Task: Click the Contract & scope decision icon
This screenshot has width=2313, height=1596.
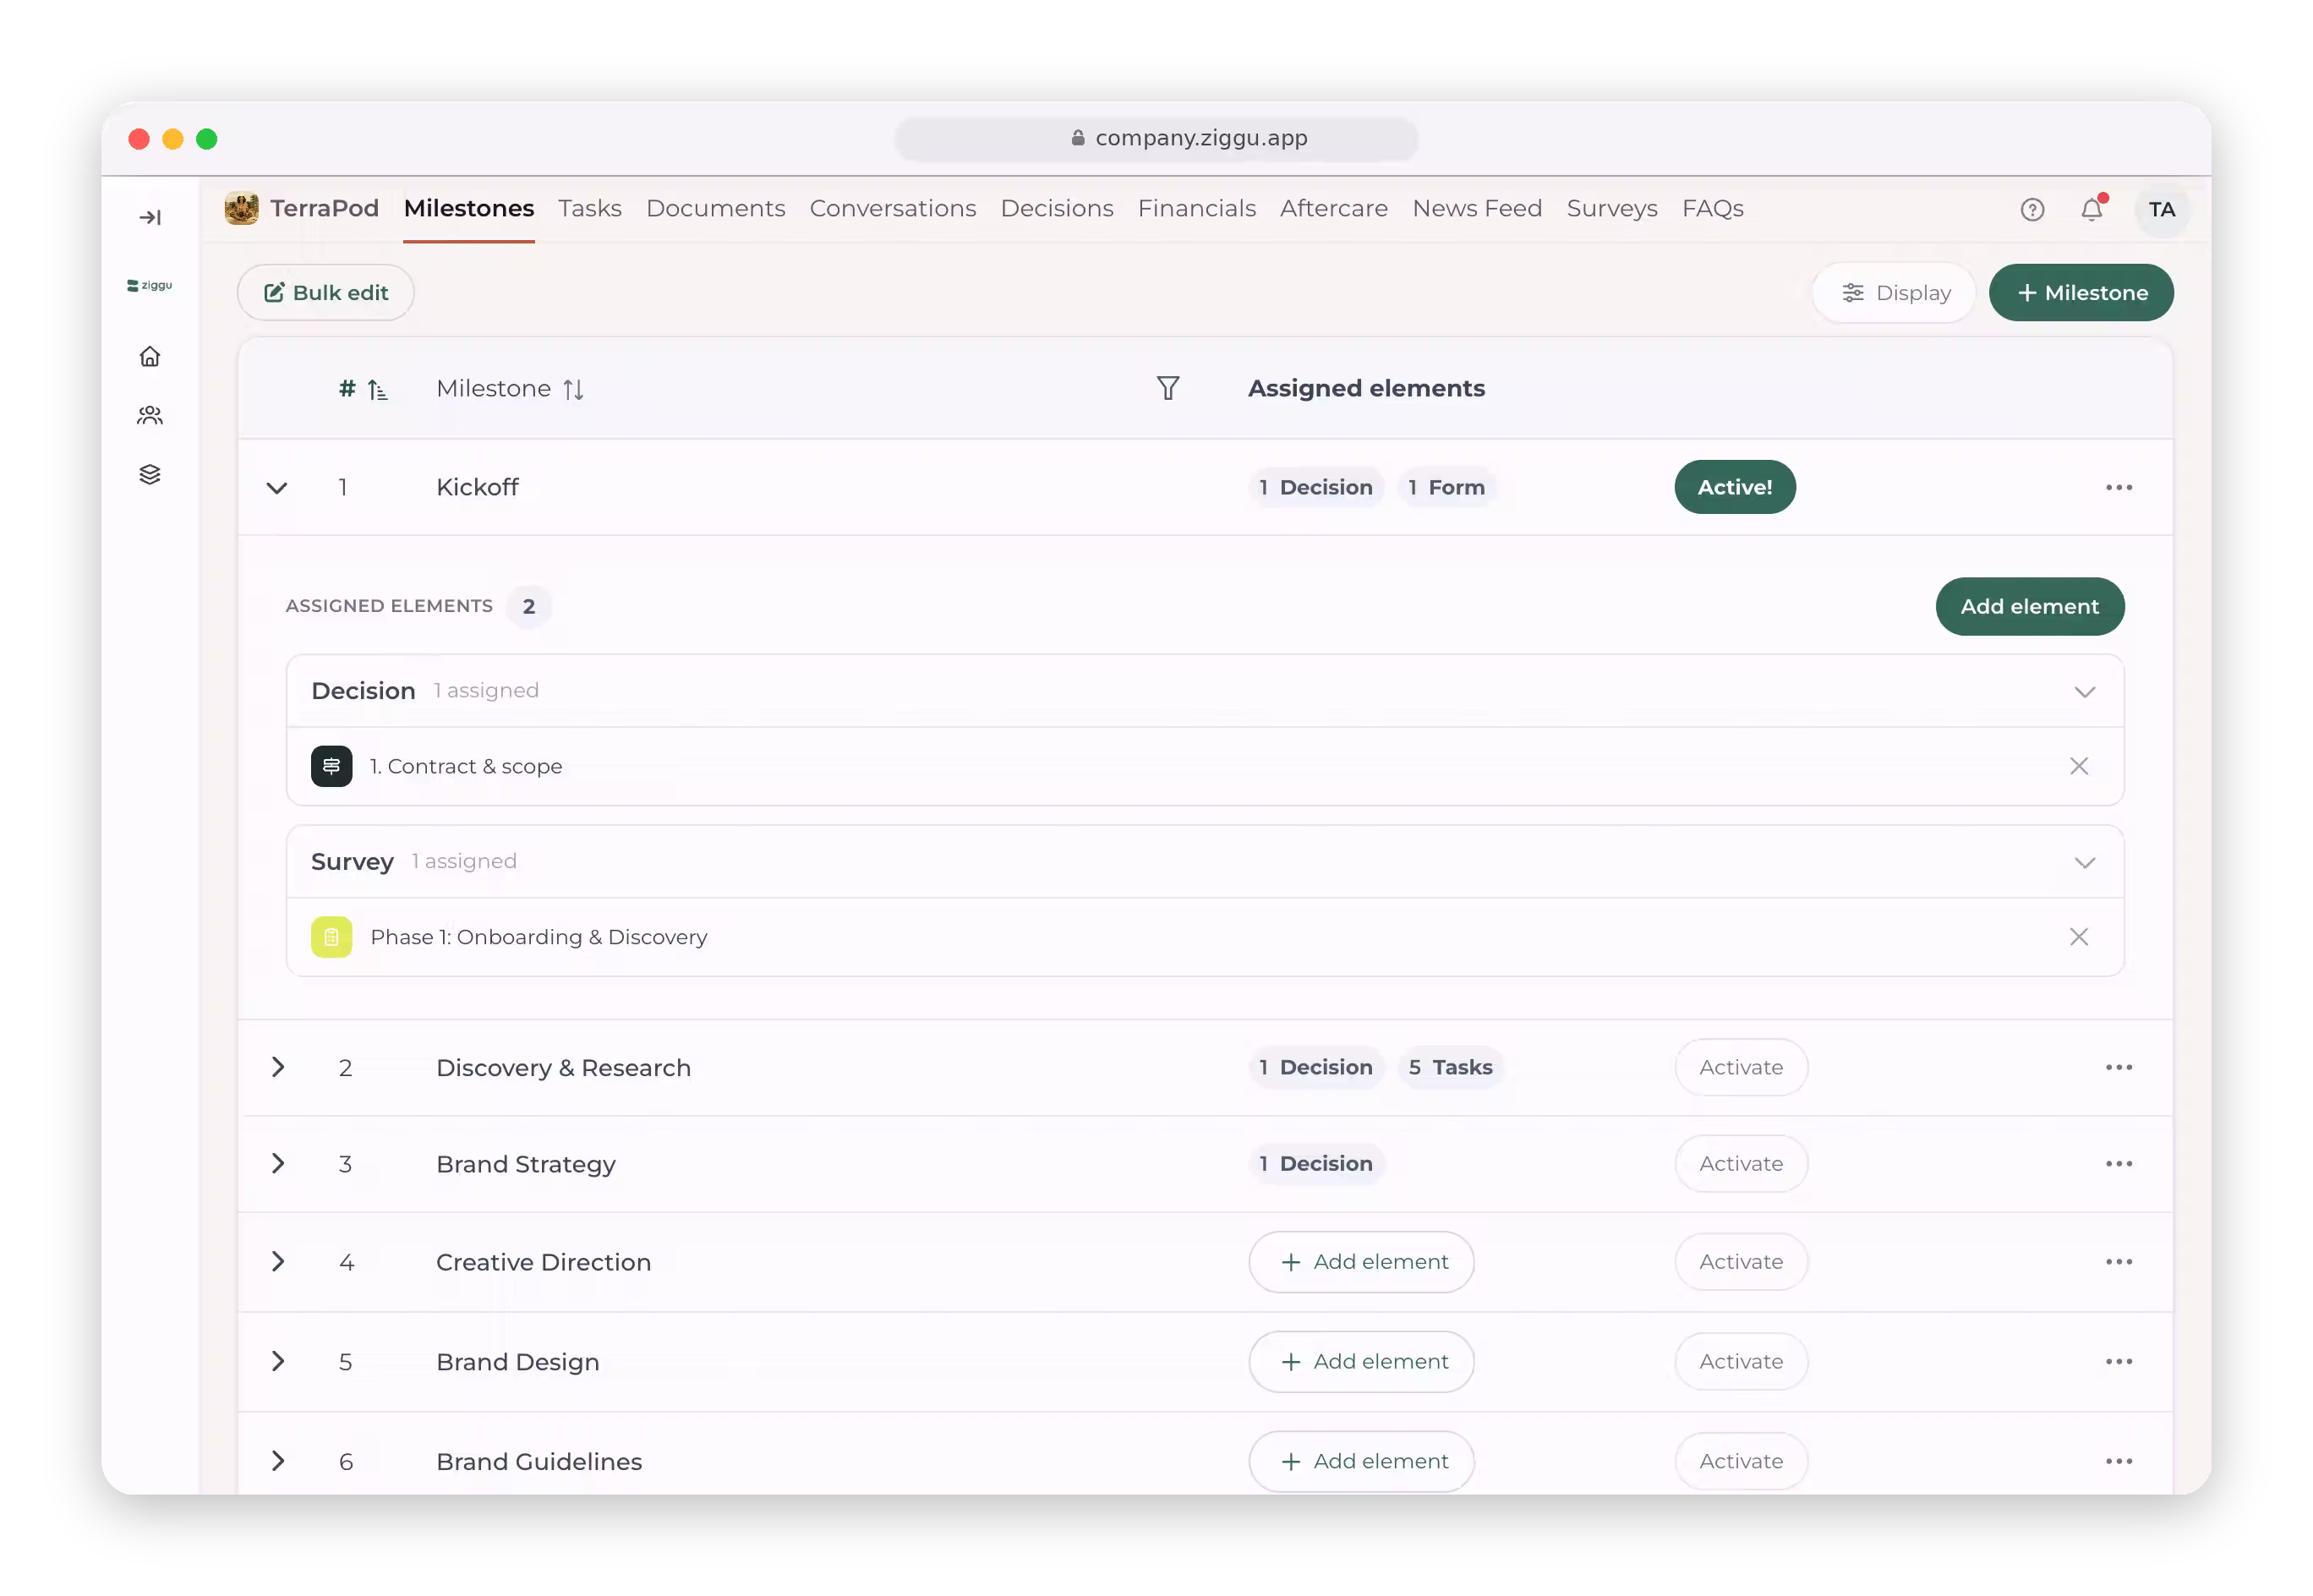Action: click(331, 766)
